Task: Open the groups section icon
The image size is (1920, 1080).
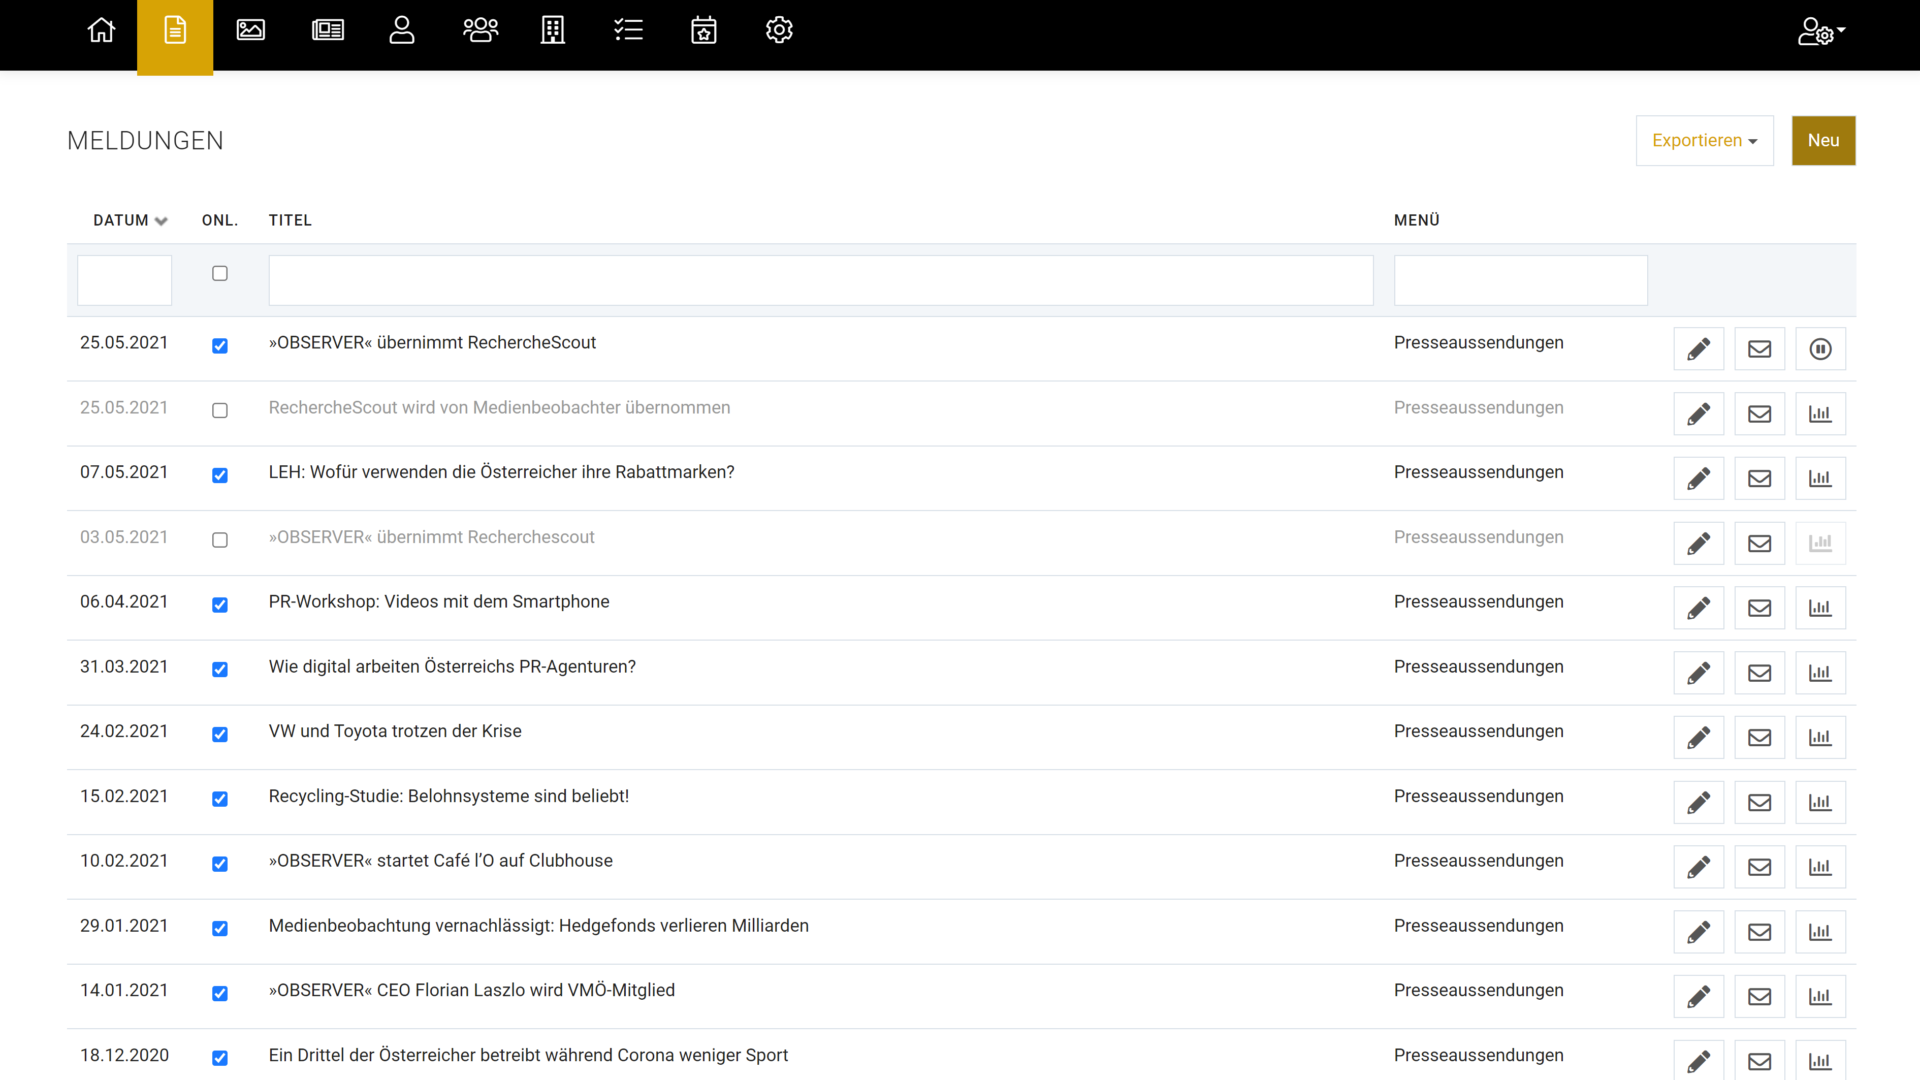Action: [x=480, y=31]
